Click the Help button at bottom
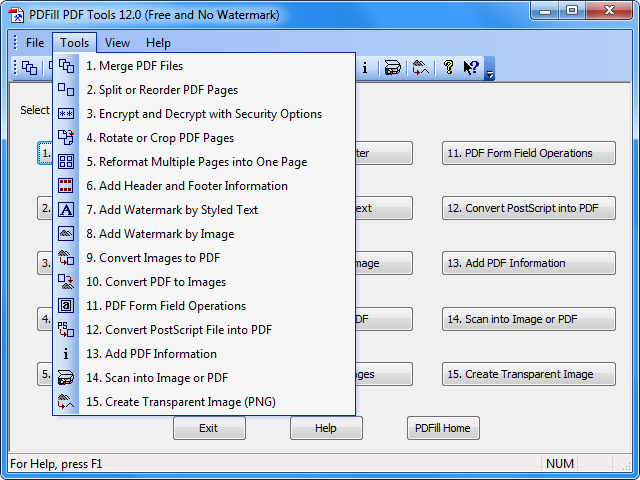 [326, 428]
